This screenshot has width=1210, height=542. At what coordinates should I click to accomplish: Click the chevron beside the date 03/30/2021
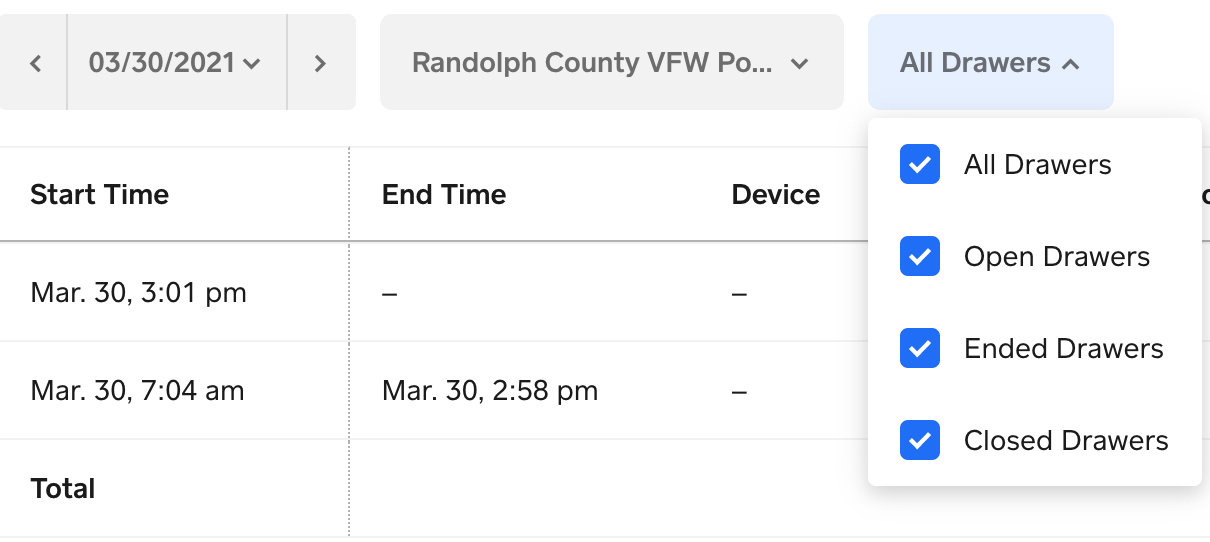pos(251,64)
